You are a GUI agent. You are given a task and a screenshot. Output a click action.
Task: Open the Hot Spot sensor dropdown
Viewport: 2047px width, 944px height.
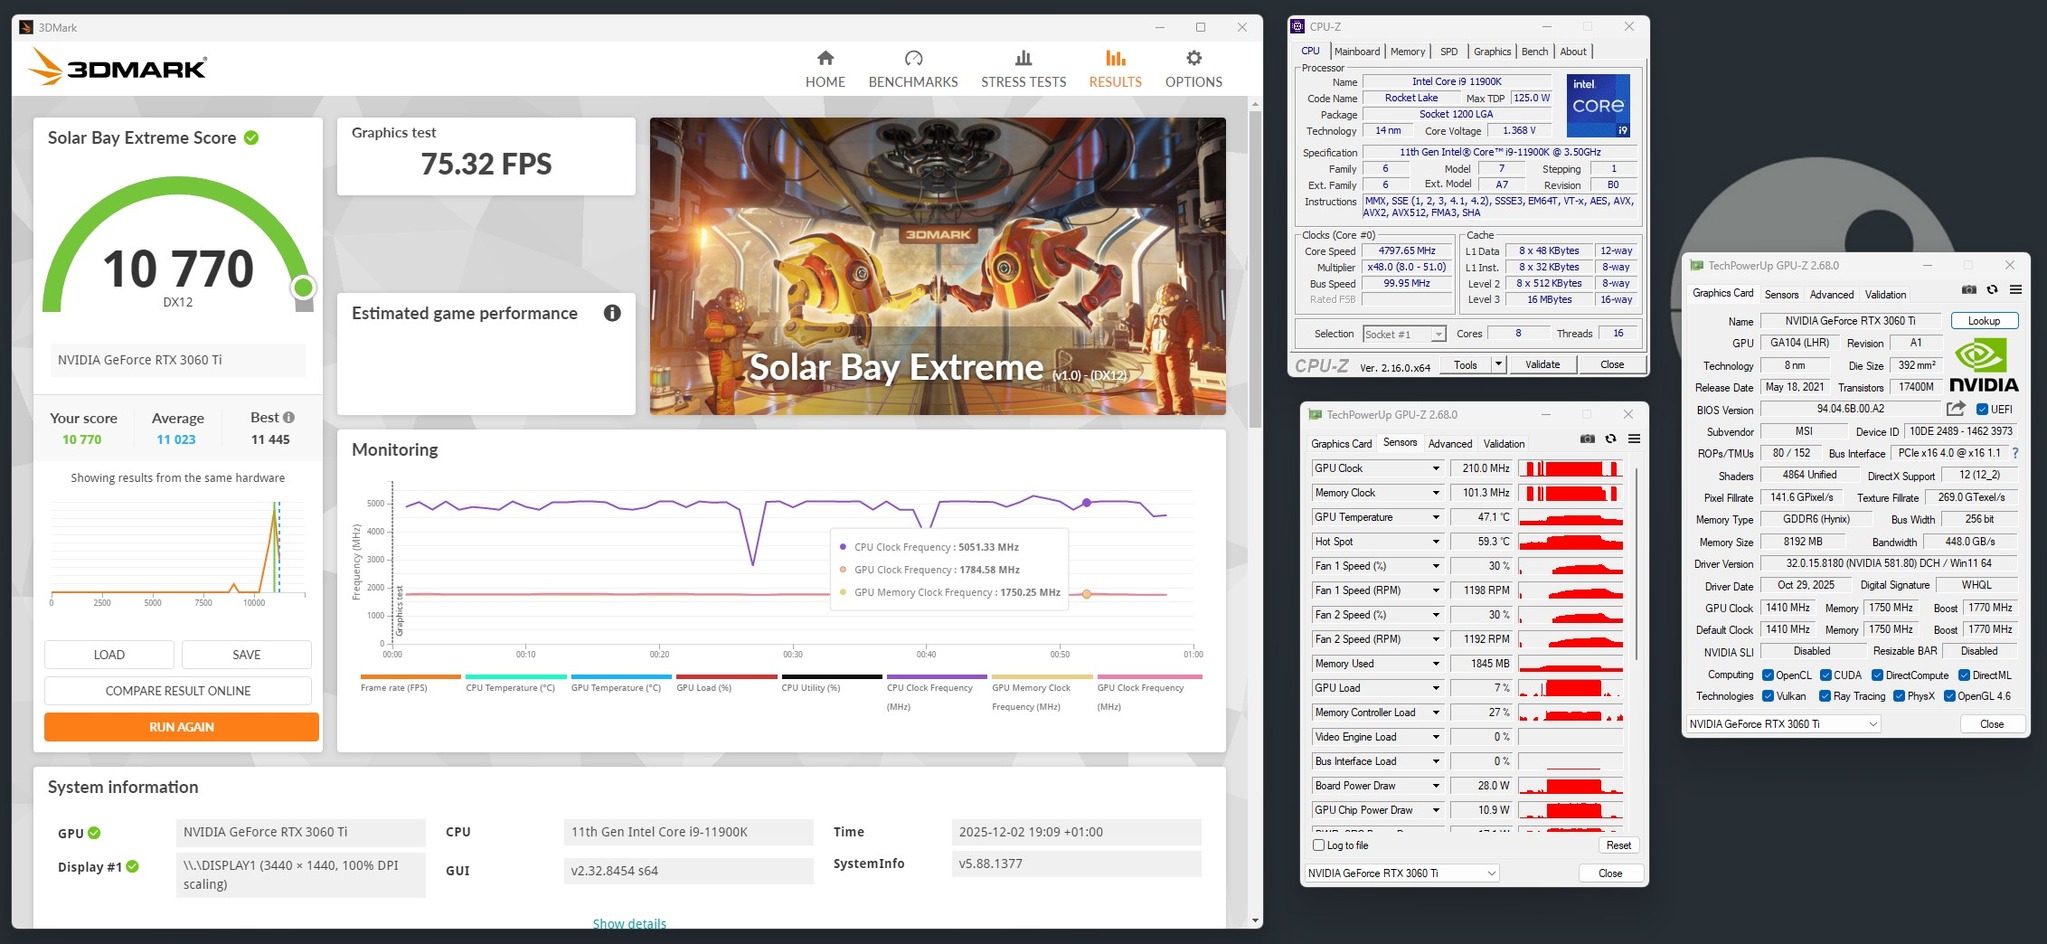point(1436,542)
